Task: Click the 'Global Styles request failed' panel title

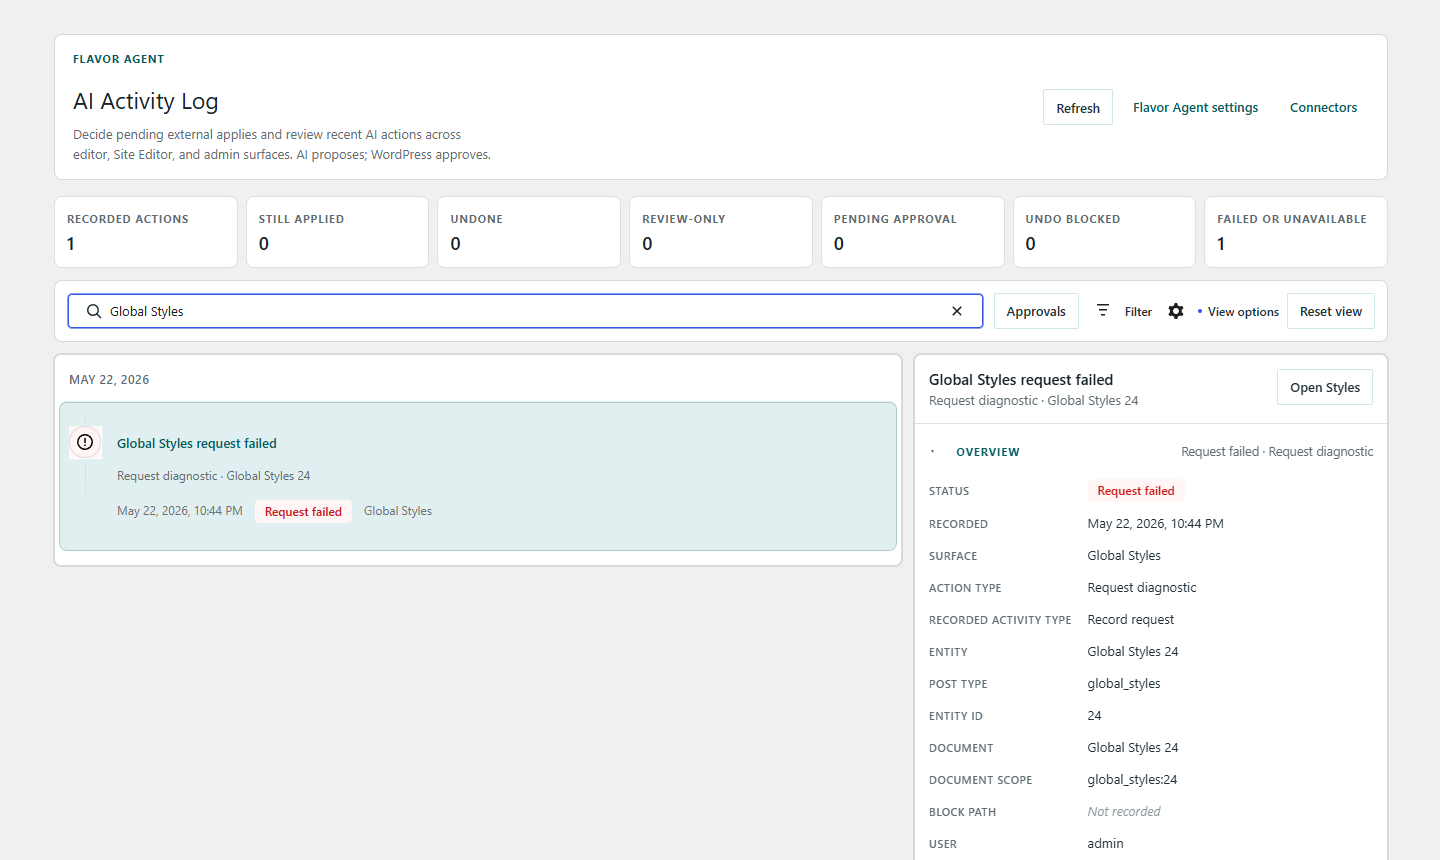Action: coord(1021,380)
